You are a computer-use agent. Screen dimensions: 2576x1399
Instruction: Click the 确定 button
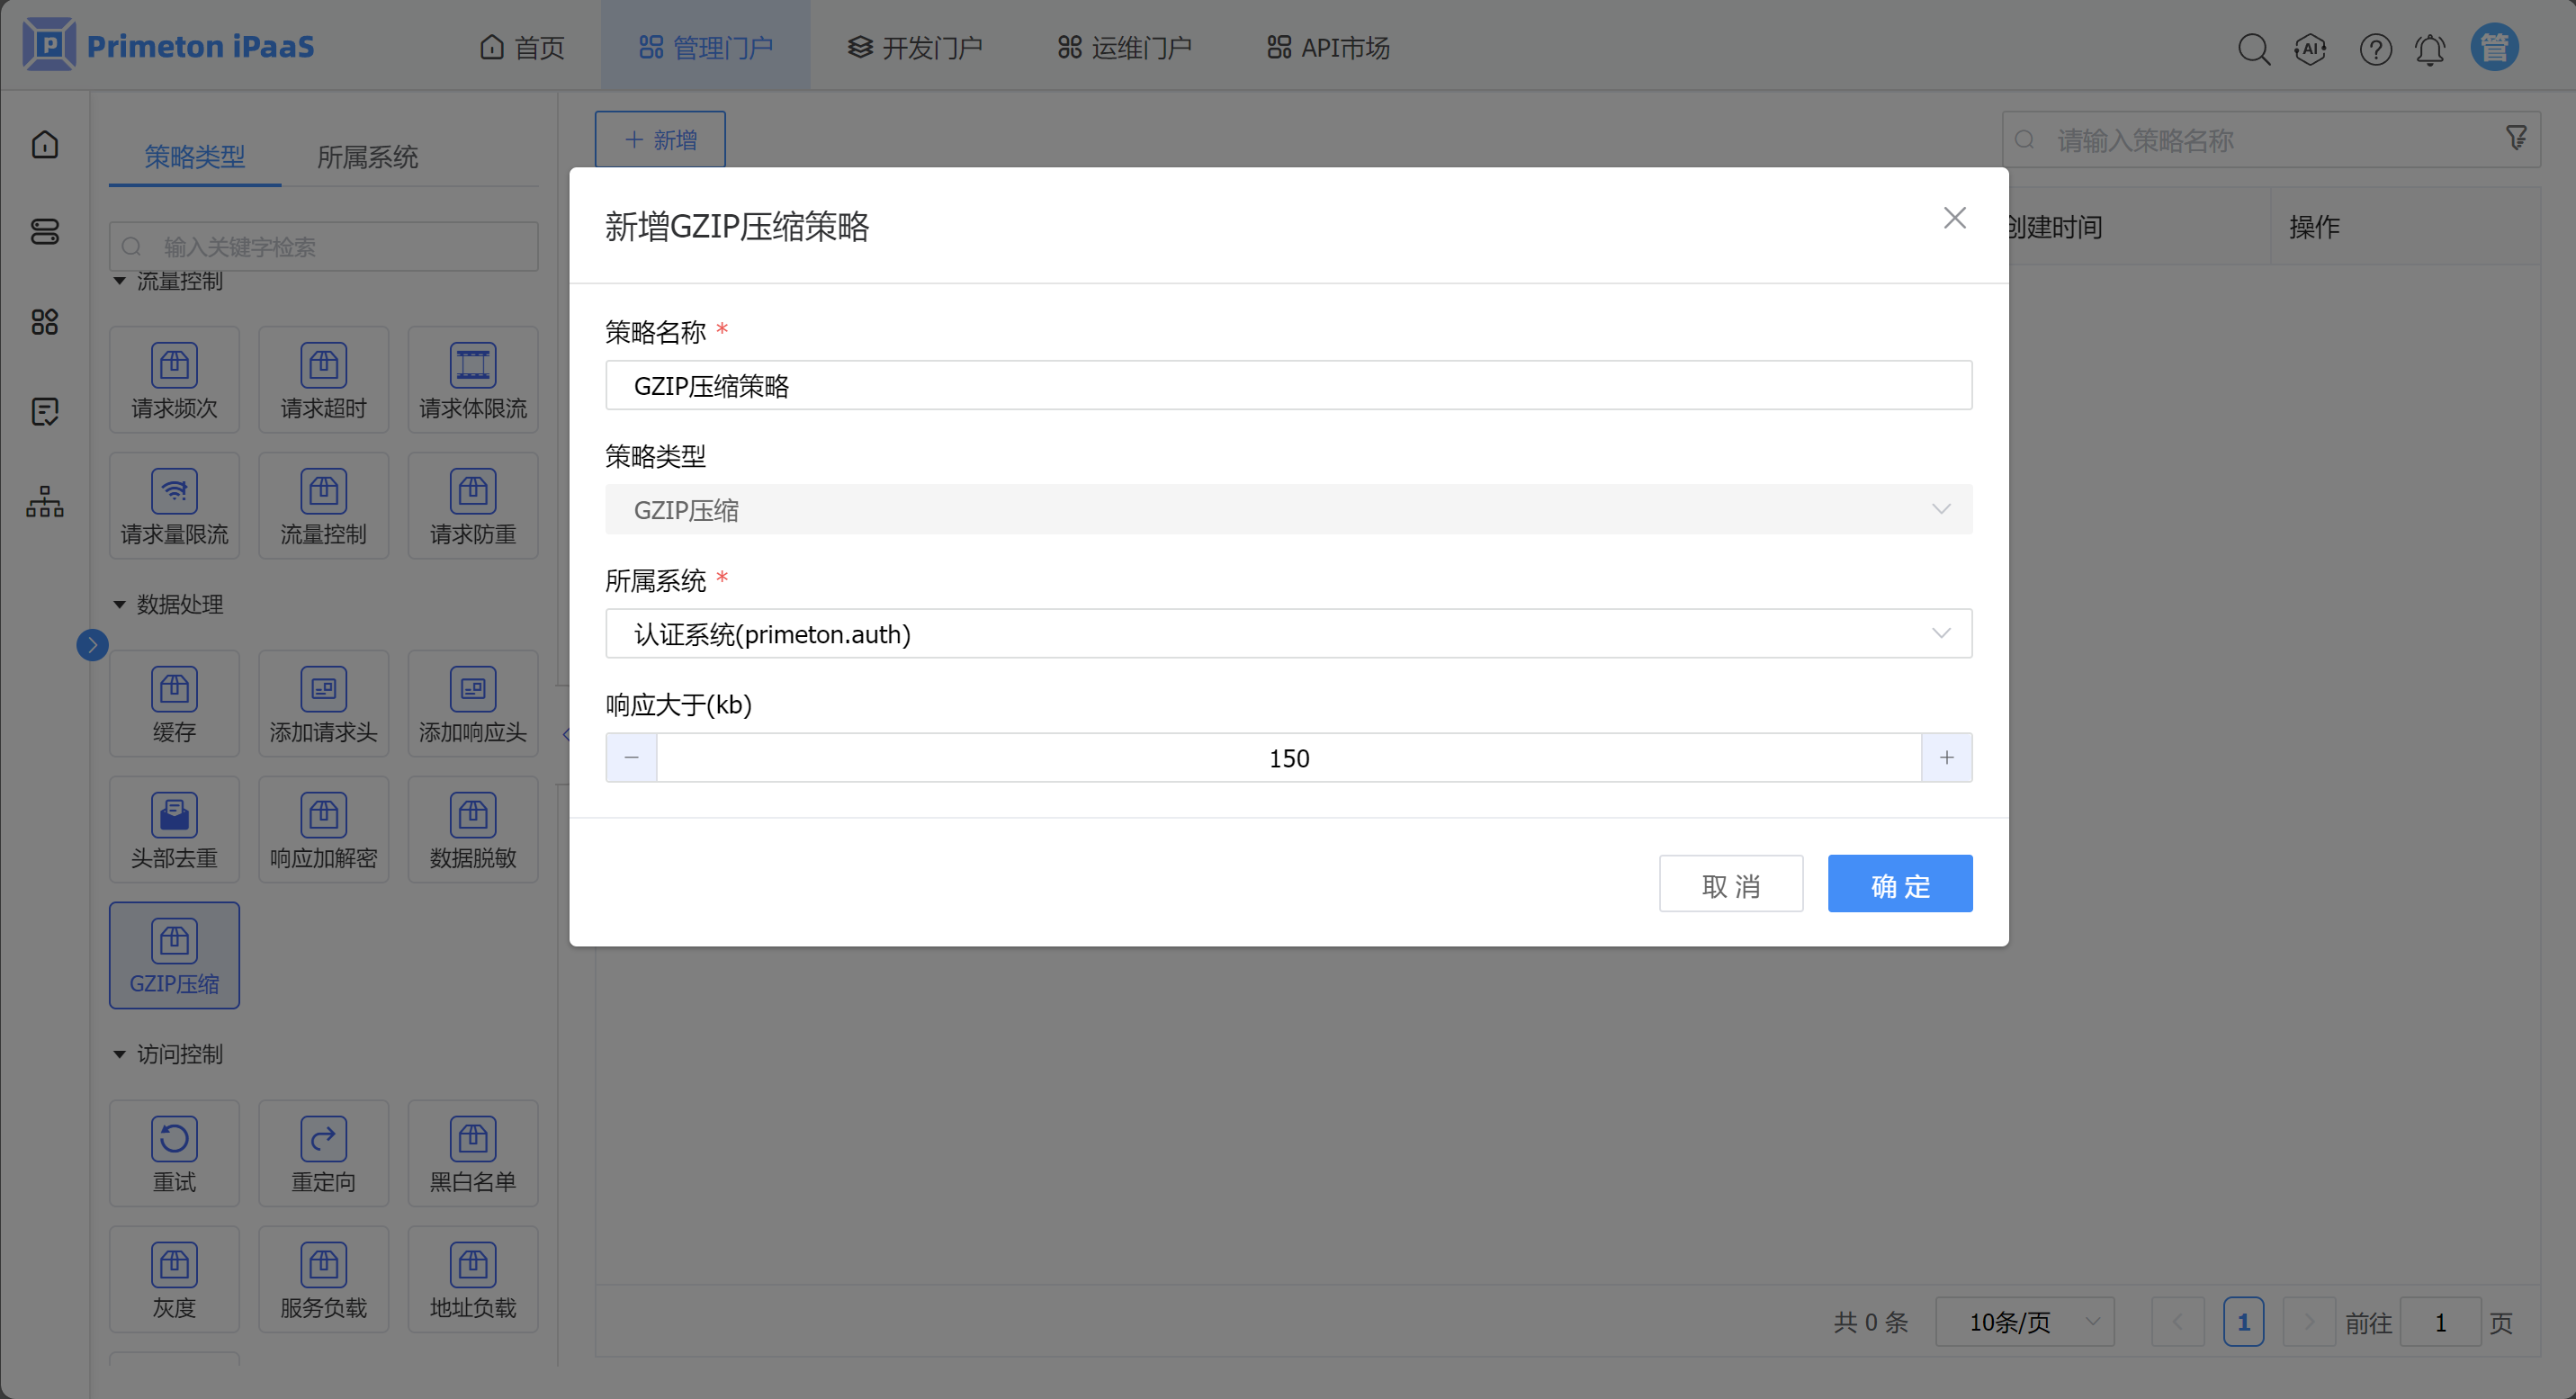[1899, 884]
